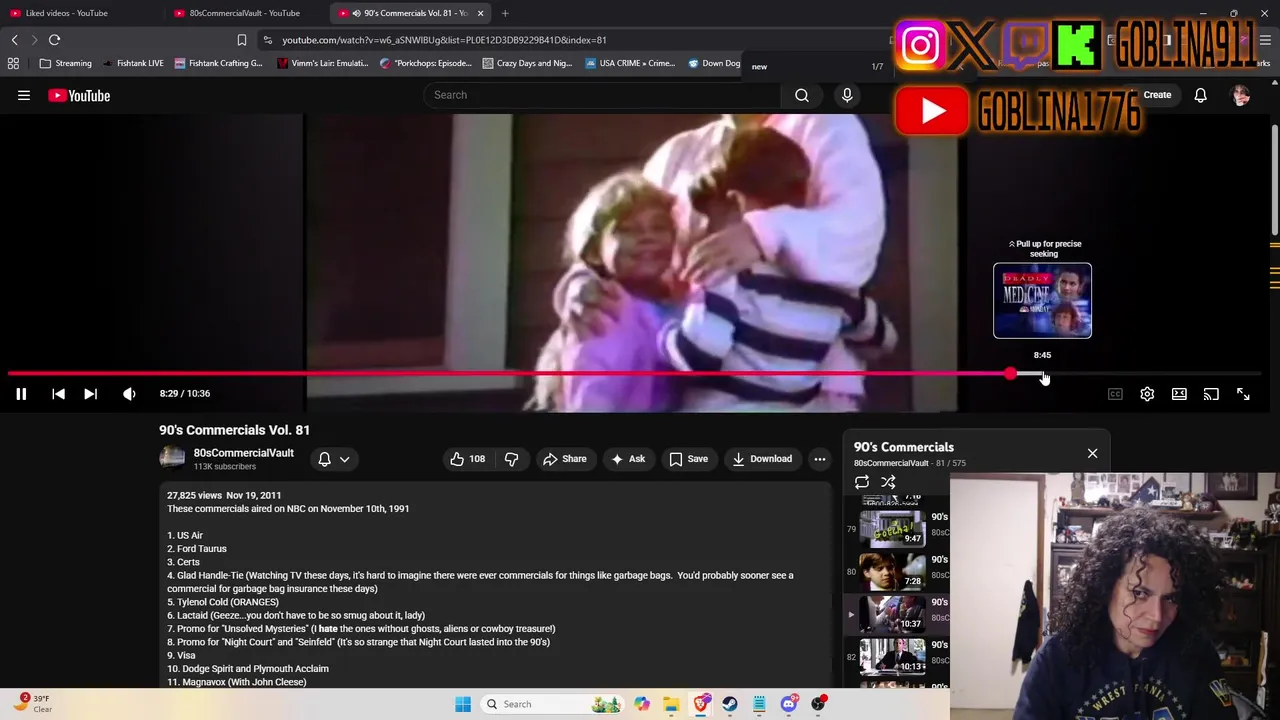The height and width of the screenshot is (720, 1280).
Task: Start voice search with the microphone
Action: [x=847, y=95]
